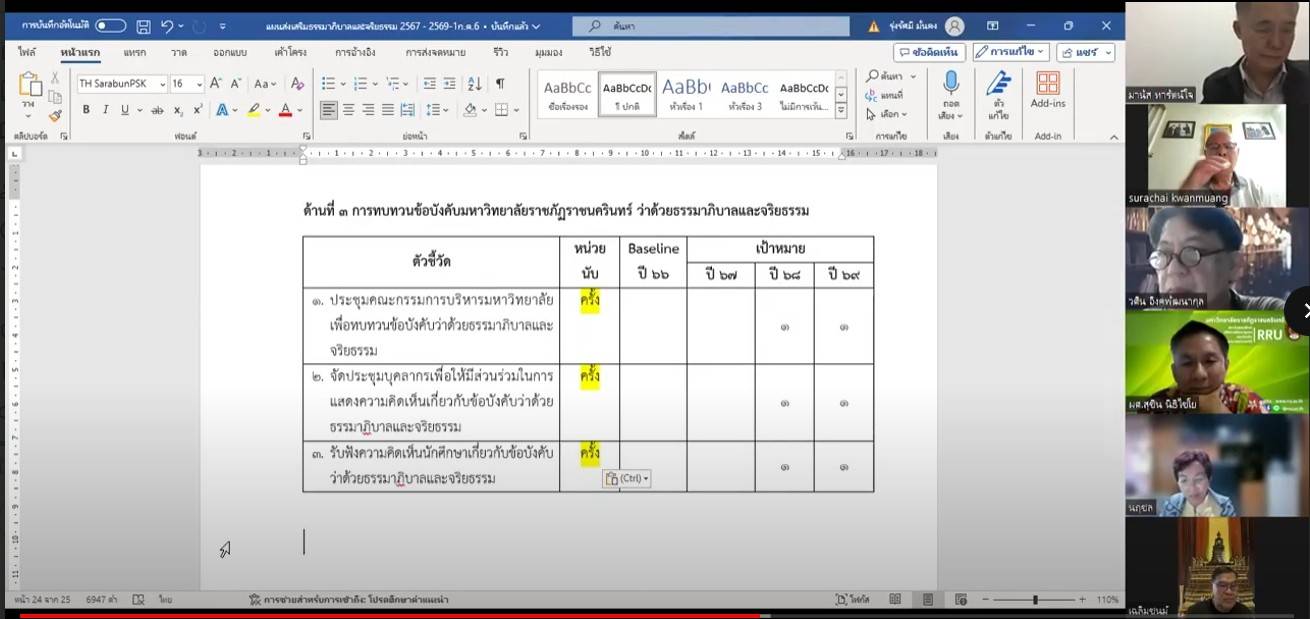Click the Decrease Font Size icon
This screenshot has width=1310, height=619.
236,84
